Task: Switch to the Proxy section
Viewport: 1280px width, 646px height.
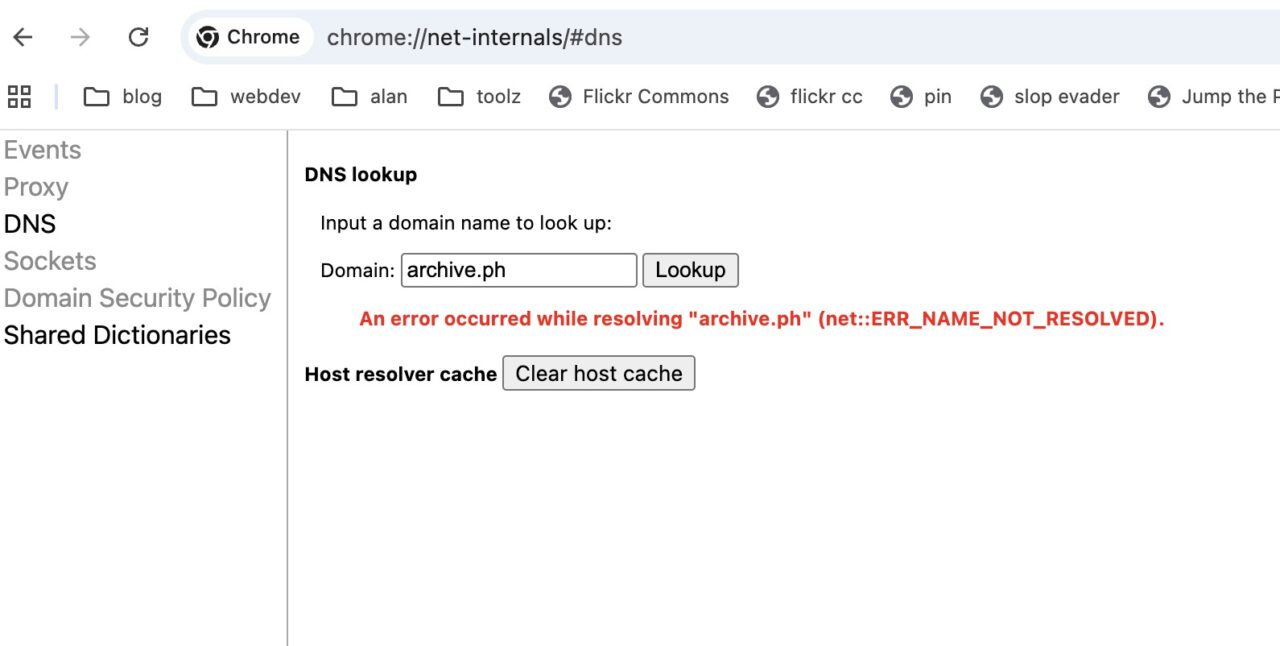Action: click(36, 187)
